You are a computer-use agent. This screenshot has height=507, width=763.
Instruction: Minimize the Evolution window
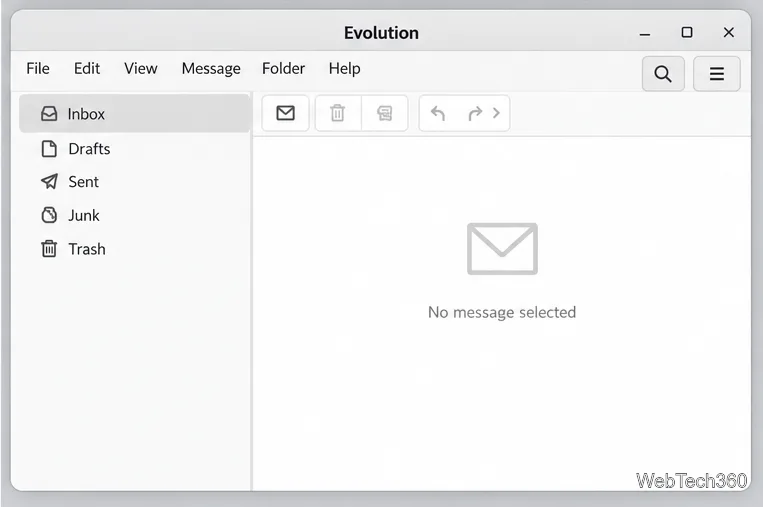(645, 34)
